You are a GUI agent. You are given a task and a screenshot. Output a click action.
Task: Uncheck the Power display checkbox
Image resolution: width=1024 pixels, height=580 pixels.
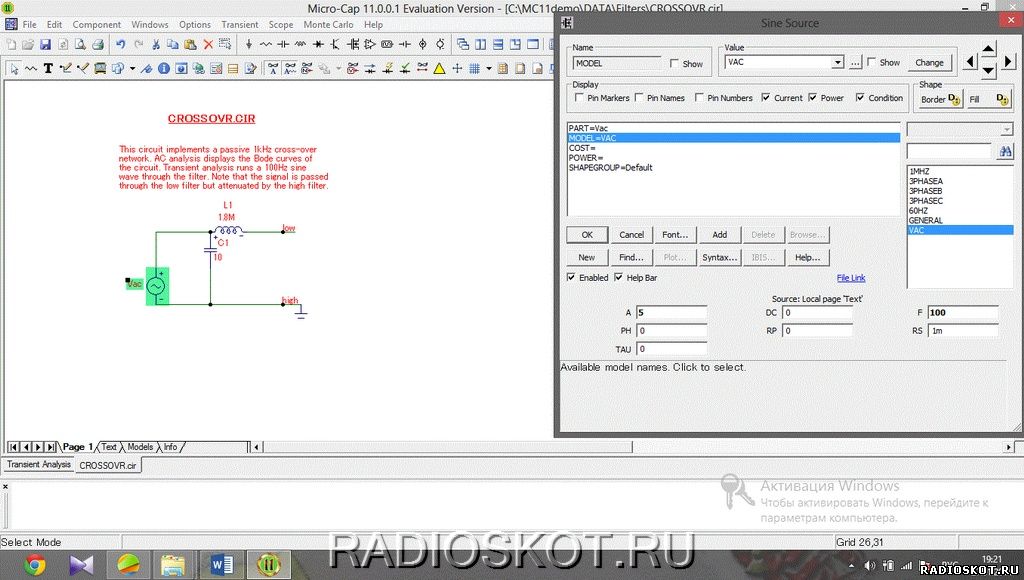(812, 97)
